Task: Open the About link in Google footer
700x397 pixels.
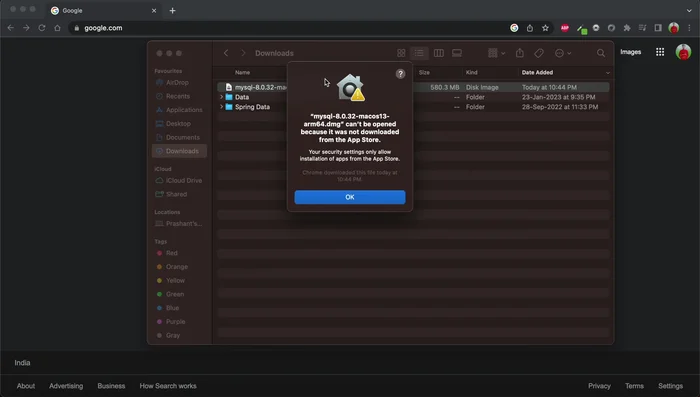Action: (26, 386)
